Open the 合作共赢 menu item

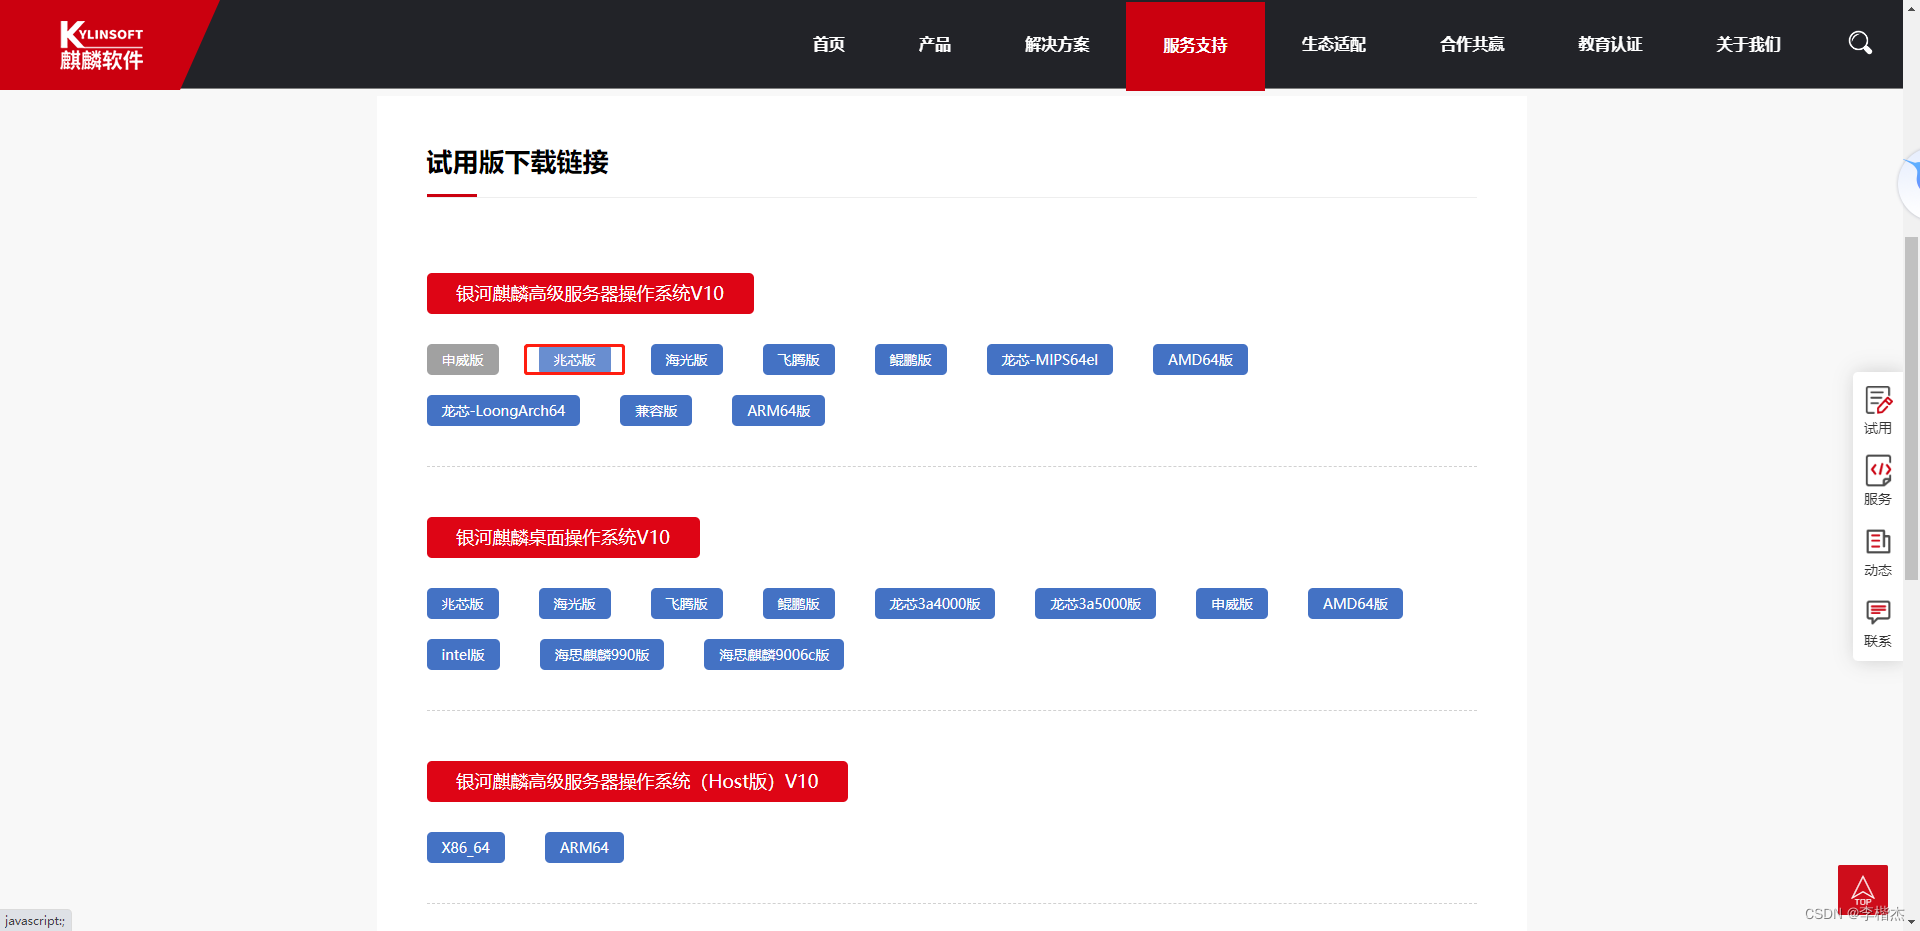coord(1472,44)
